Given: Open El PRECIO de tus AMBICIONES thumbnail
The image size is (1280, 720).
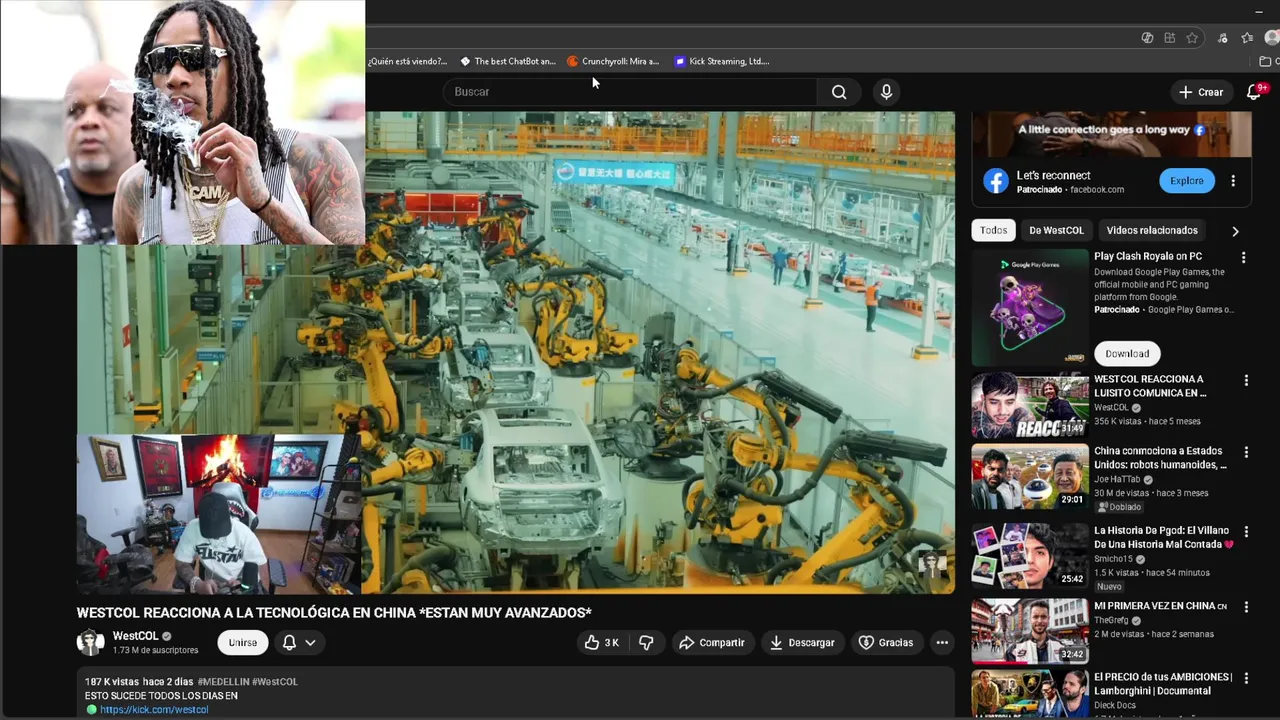Looking at the screenshot, I should (x=1030, y=693).
